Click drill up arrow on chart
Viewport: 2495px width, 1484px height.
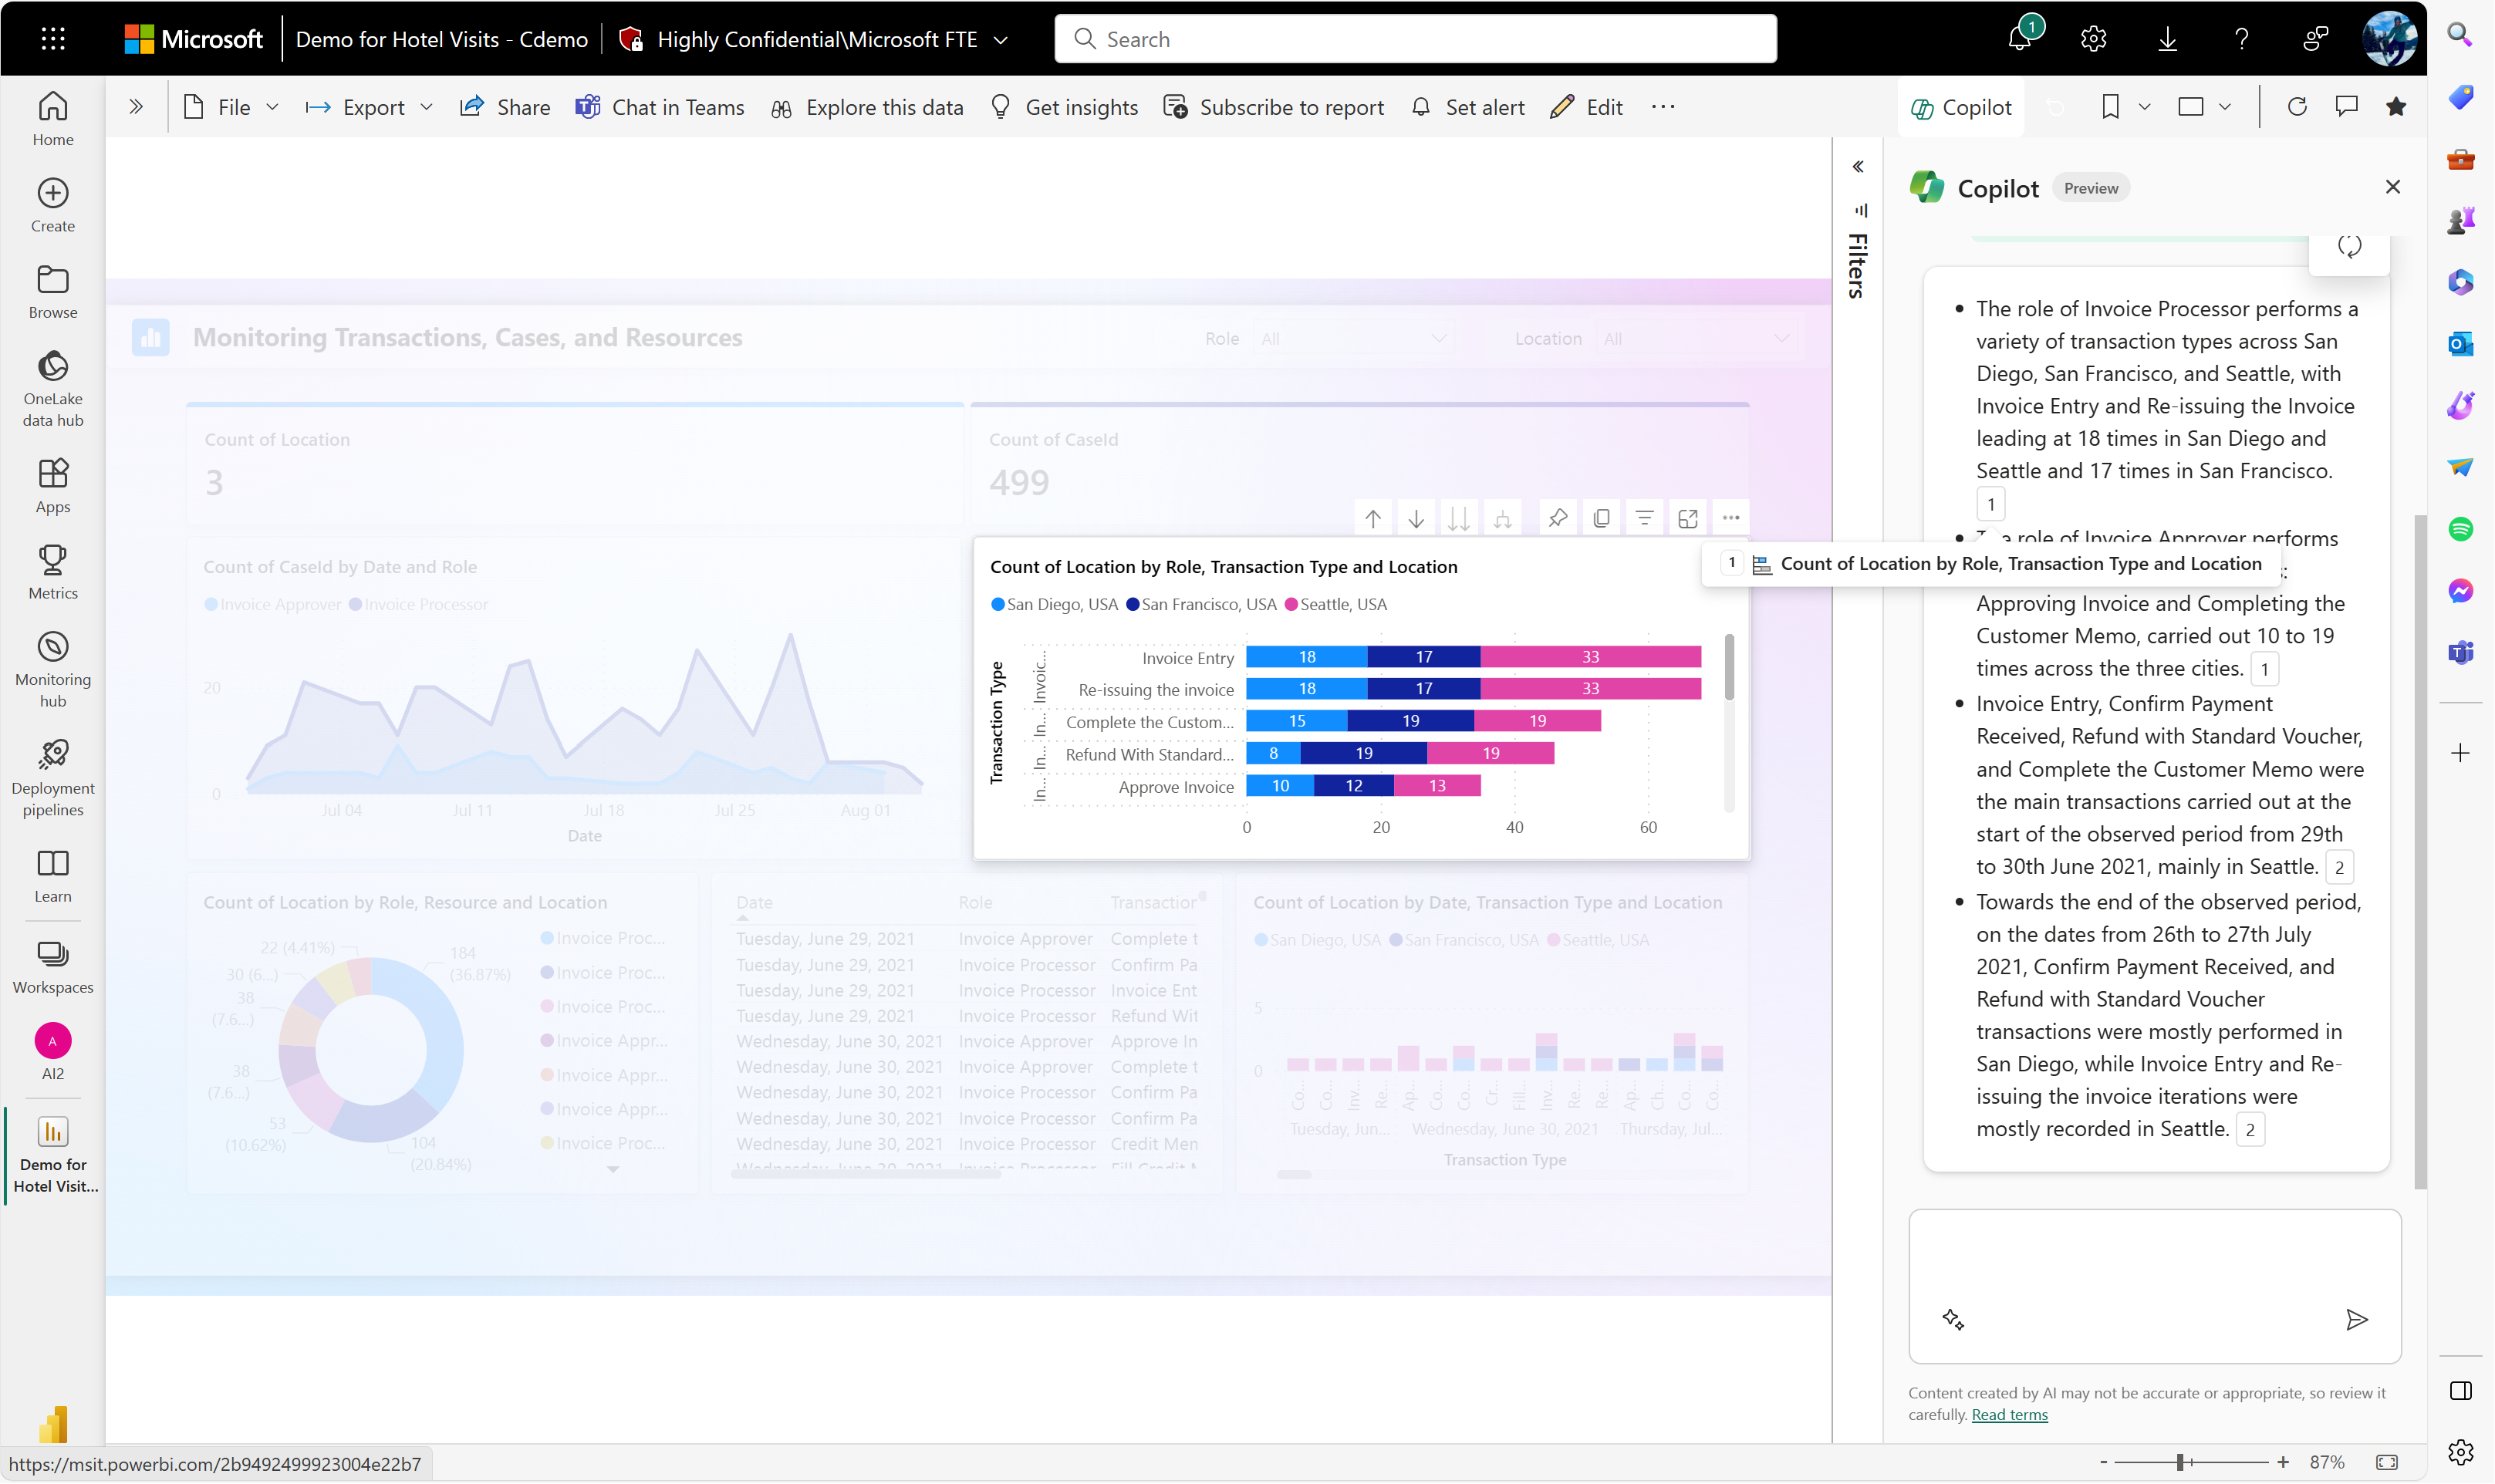point(1373,518)
